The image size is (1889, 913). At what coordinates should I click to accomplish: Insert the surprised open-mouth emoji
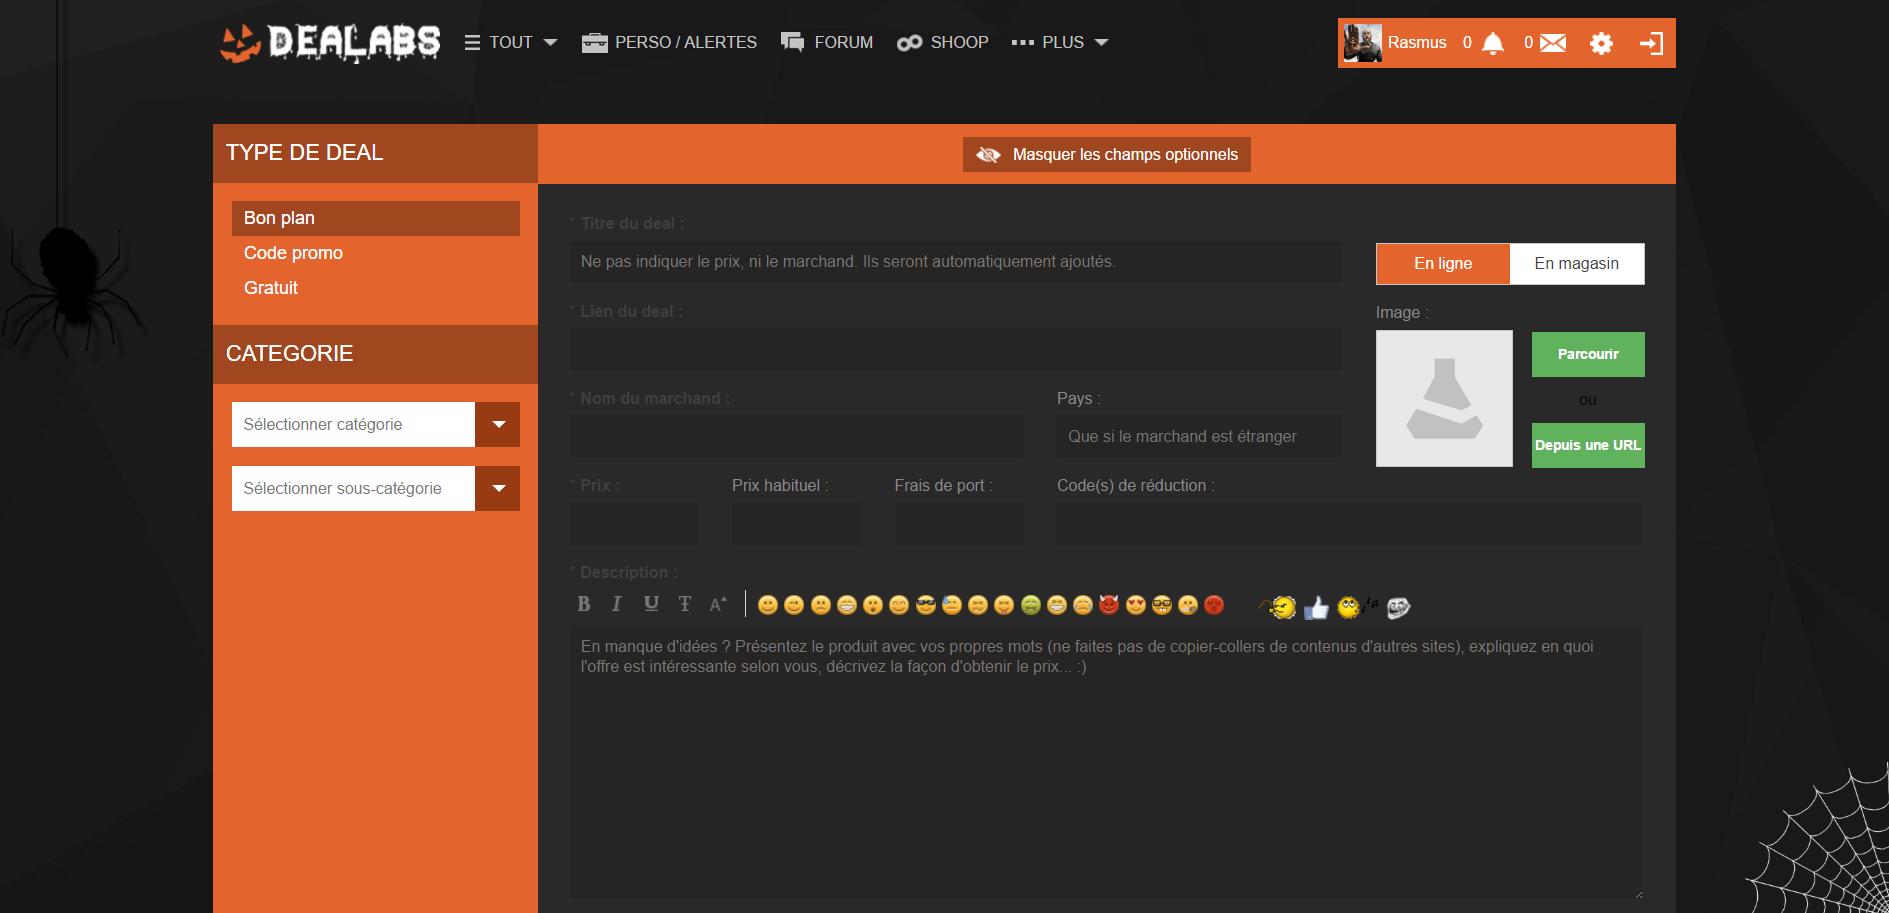pos(873,605)
